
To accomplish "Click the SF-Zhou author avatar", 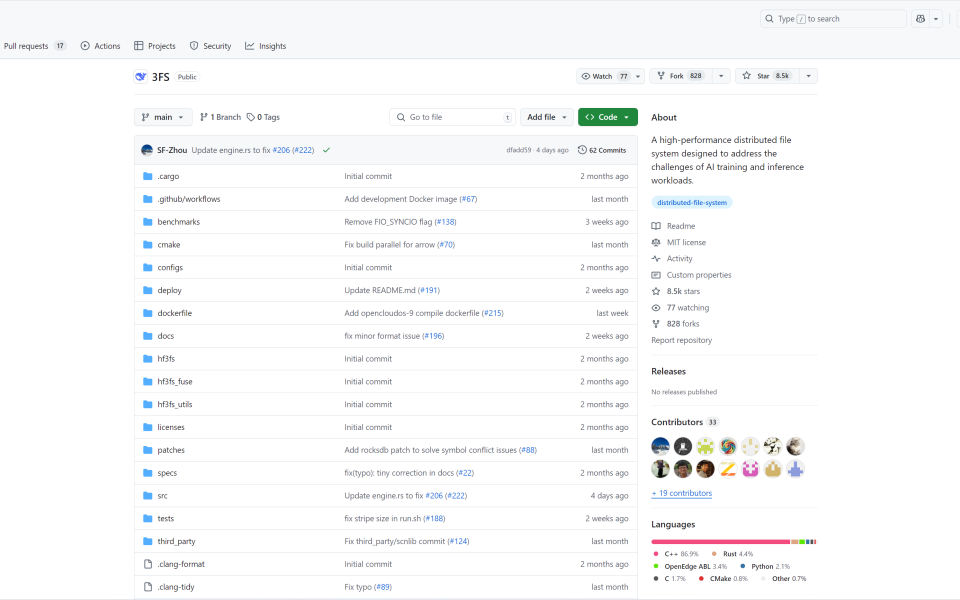I will coord(147,150).
